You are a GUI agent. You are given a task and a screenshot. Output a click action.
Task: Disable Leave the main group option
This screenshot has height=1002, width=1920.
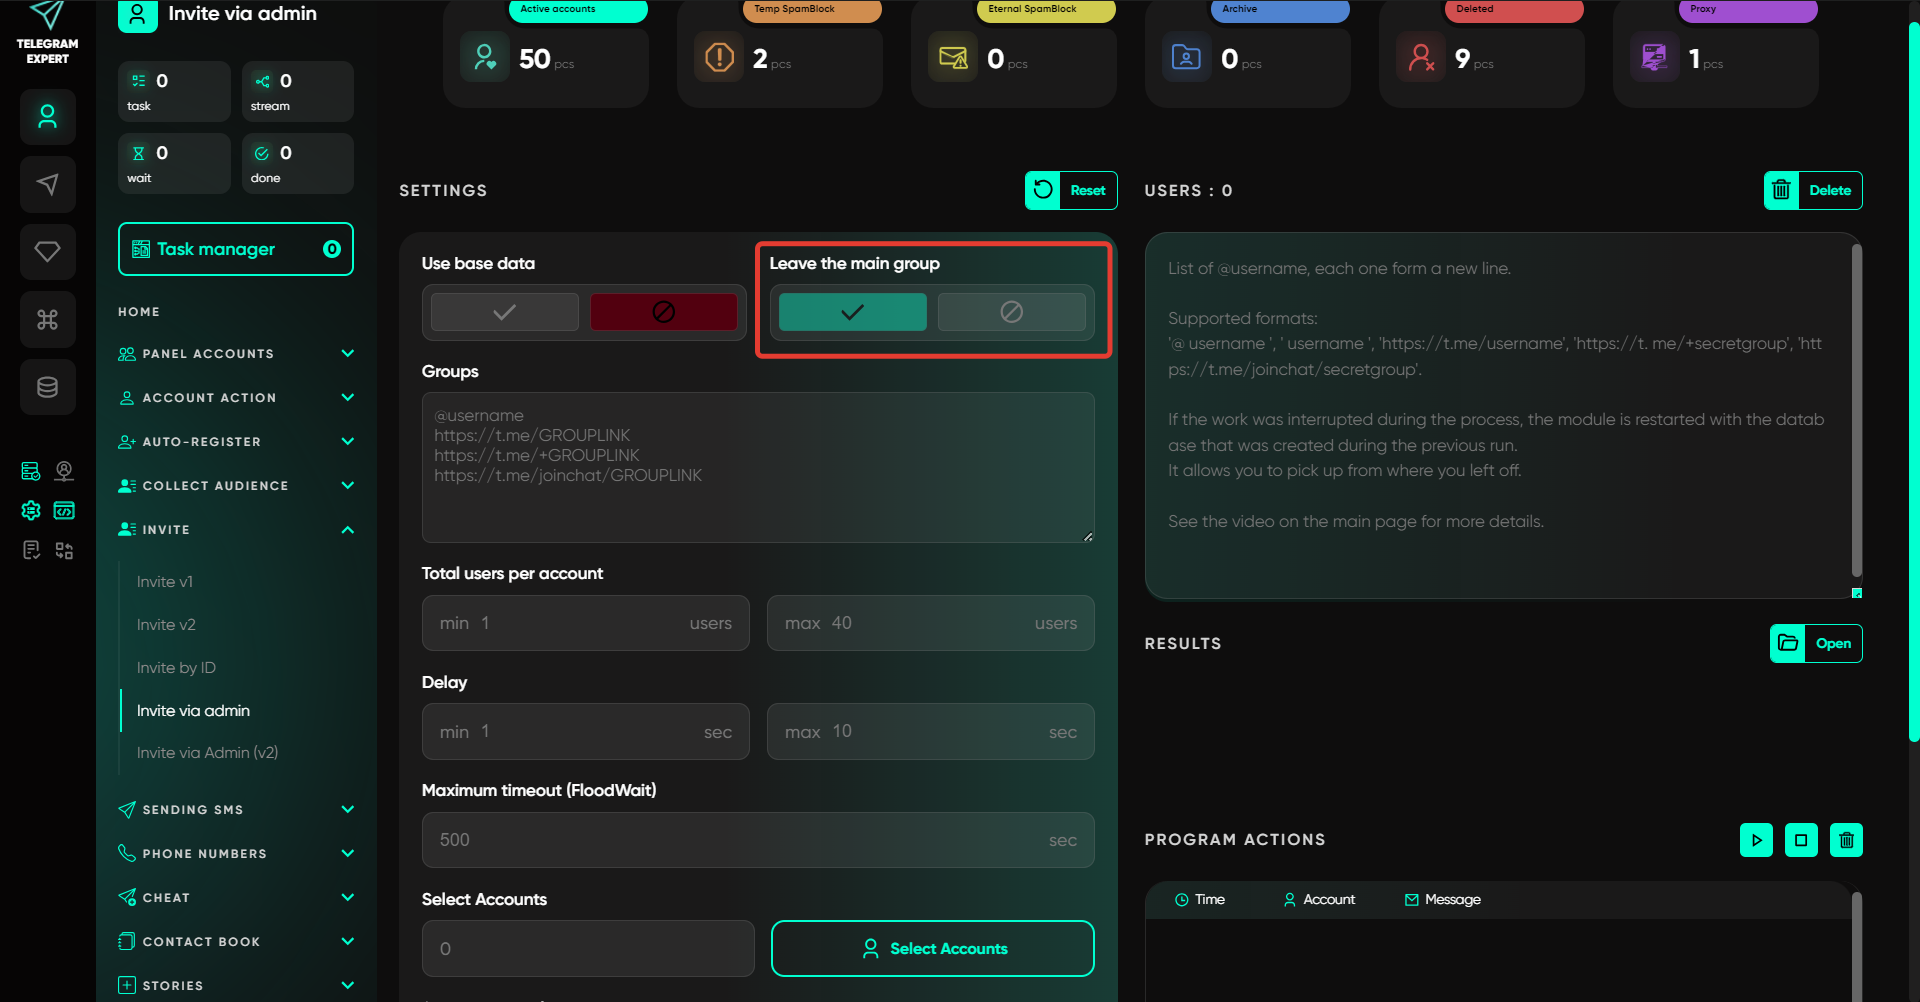(x=1011, y=312)
